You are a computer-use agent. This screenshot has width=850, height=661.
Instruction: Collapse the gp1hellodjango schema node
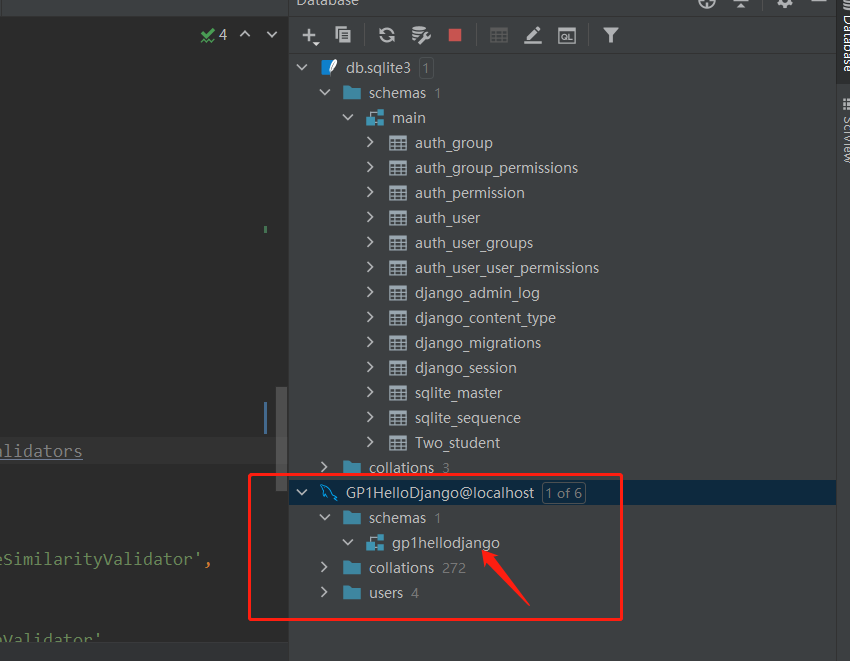tap(348, 542)
